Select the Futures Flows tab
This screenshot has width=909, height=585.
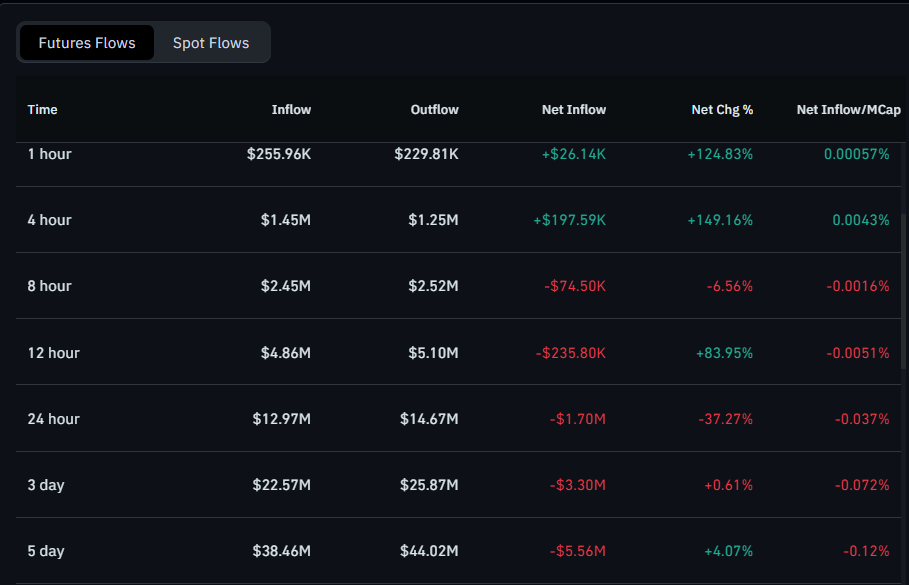[x=87, y=43]
